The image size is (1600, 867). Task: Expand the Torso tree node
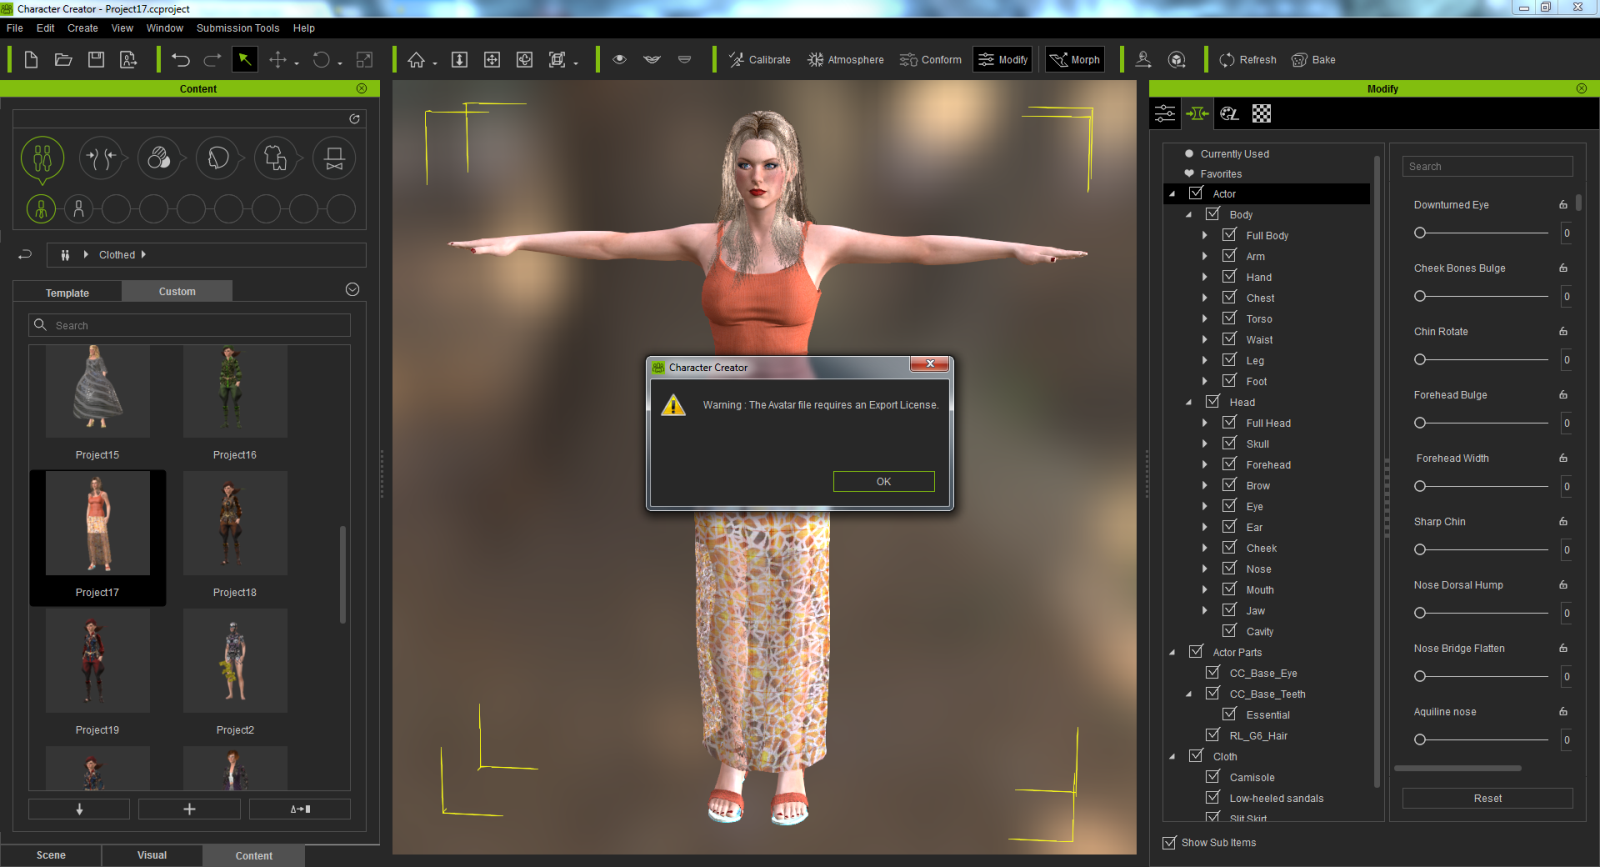coord(1204,319)
